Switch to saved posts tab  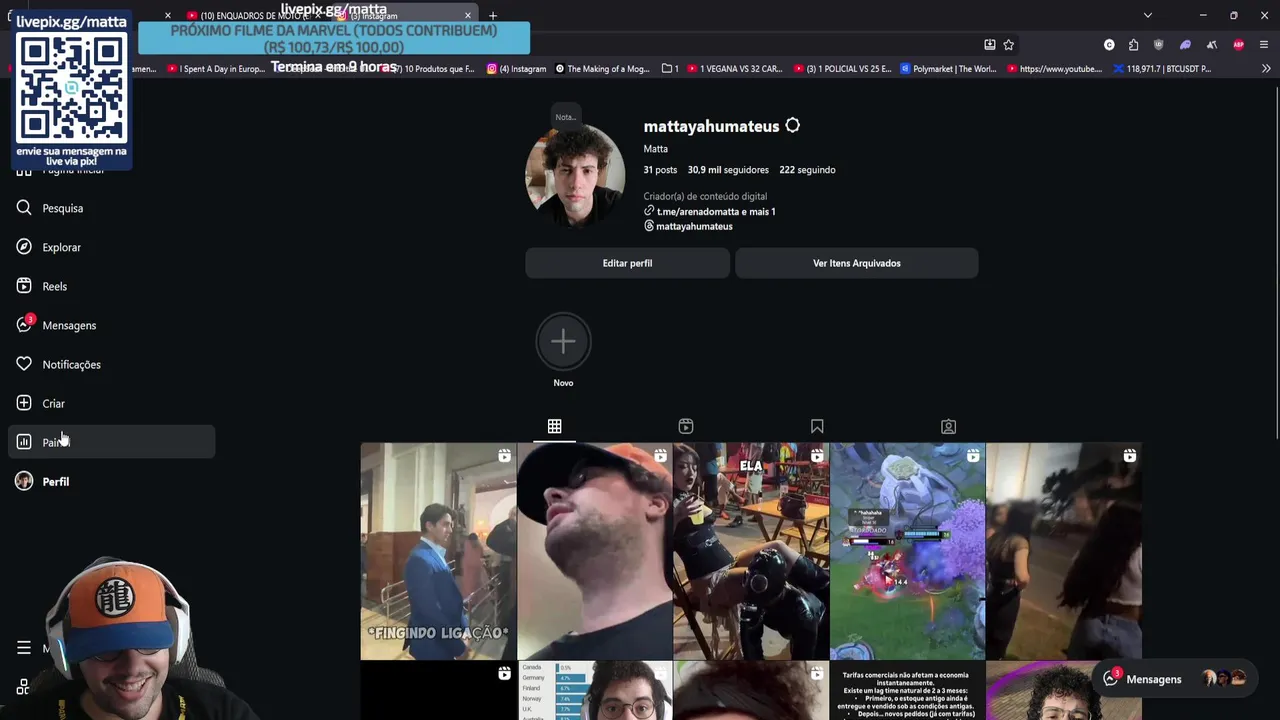pyautogui.click(x=817, y=426)
